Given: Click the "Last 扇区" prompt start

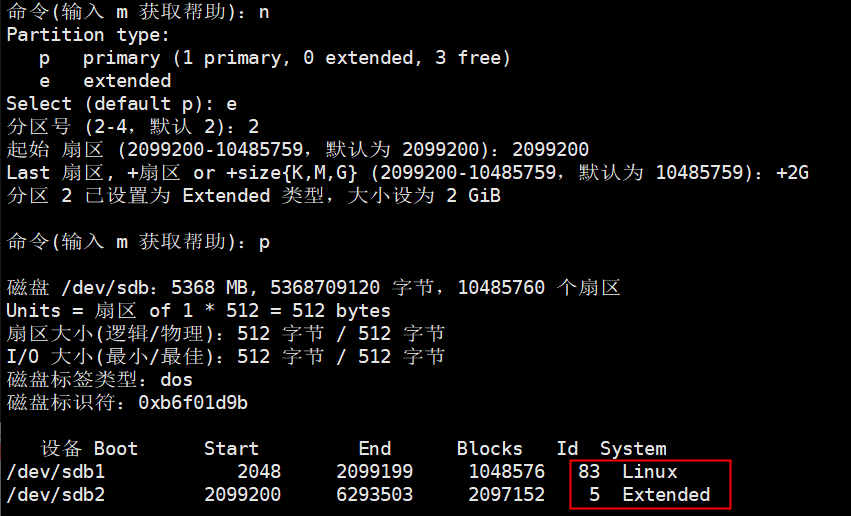Looking at the screenshot, I should tap(55, 173).
